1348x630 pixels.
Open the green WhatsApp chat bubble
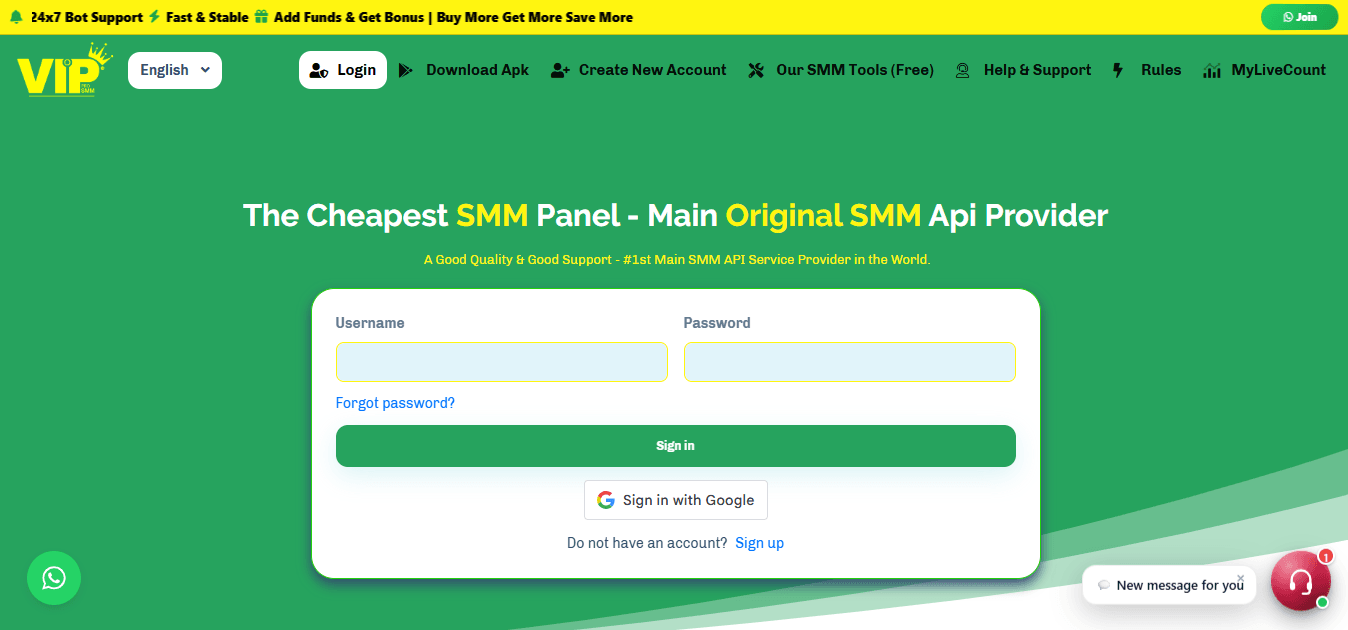click(54, 578)
